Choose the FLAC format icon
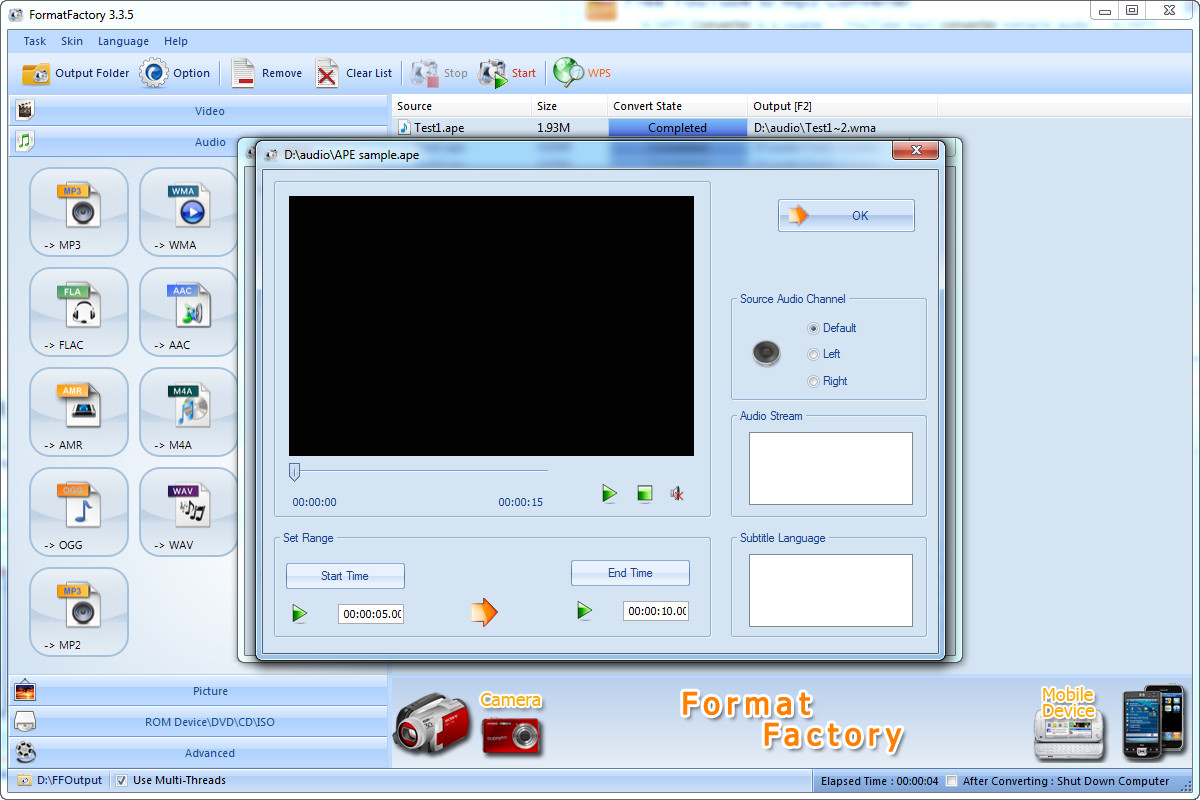This screenshot has height=800, width=1200. point(79,312)
